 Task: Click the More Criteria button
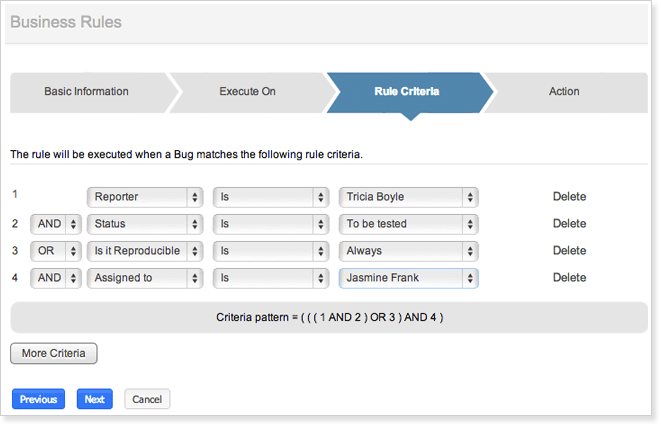[53, 353]
